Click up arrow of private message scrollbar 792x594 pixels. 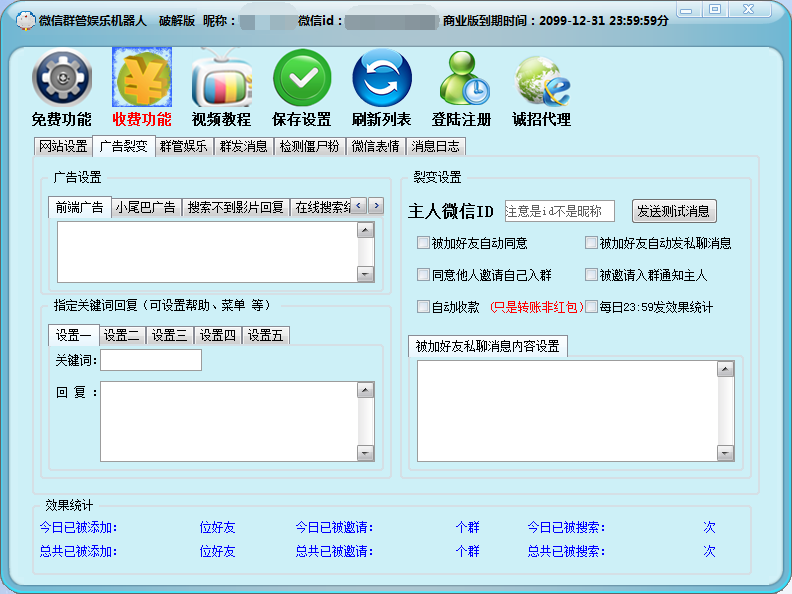tap(725, 369)
